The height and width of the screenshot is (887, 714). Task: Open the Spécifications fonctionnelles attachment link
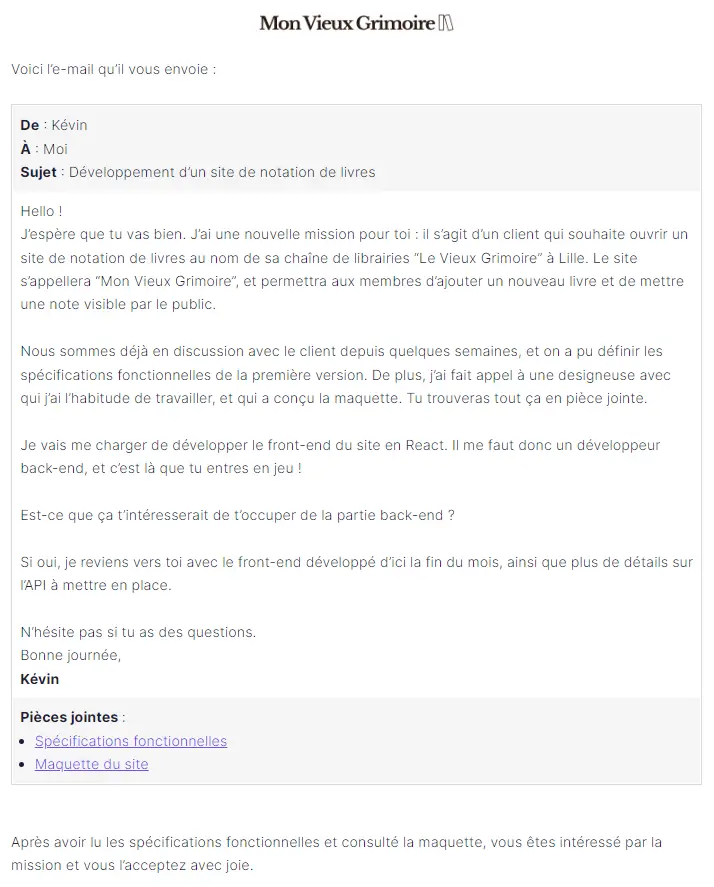131,741
